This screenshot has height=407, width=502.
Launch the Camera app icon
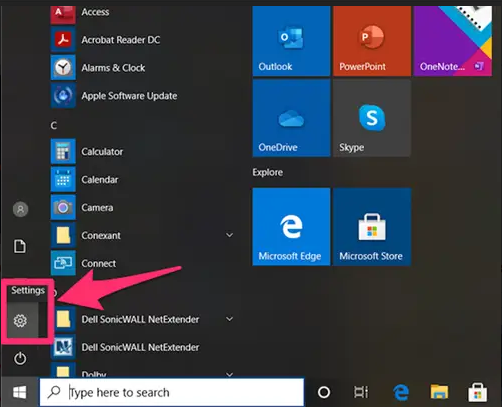[x=63, y=208]
